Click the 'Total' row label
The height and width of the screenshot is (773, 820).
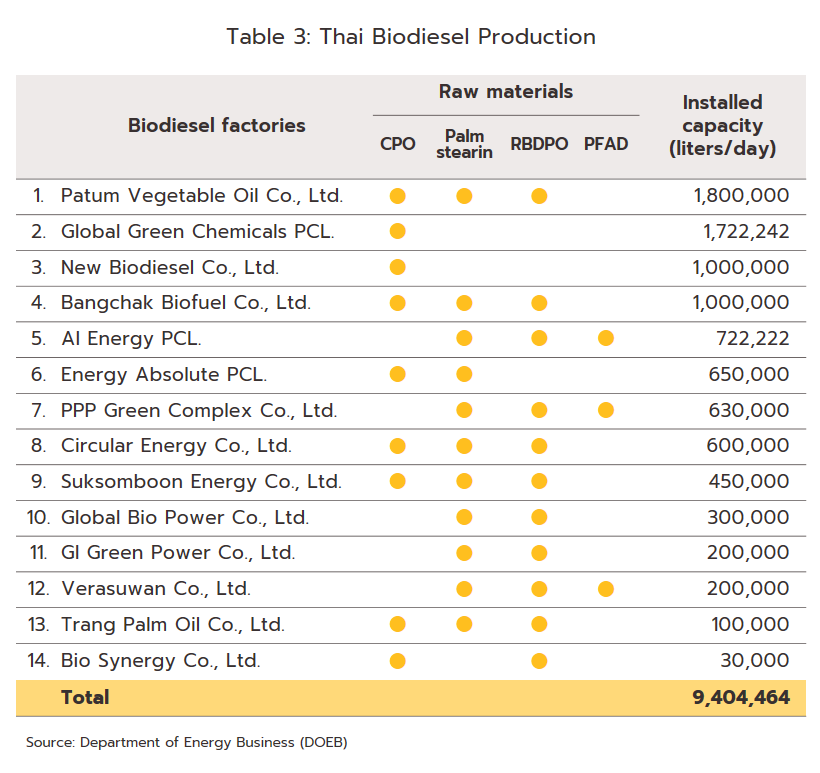tap(85, 698)
